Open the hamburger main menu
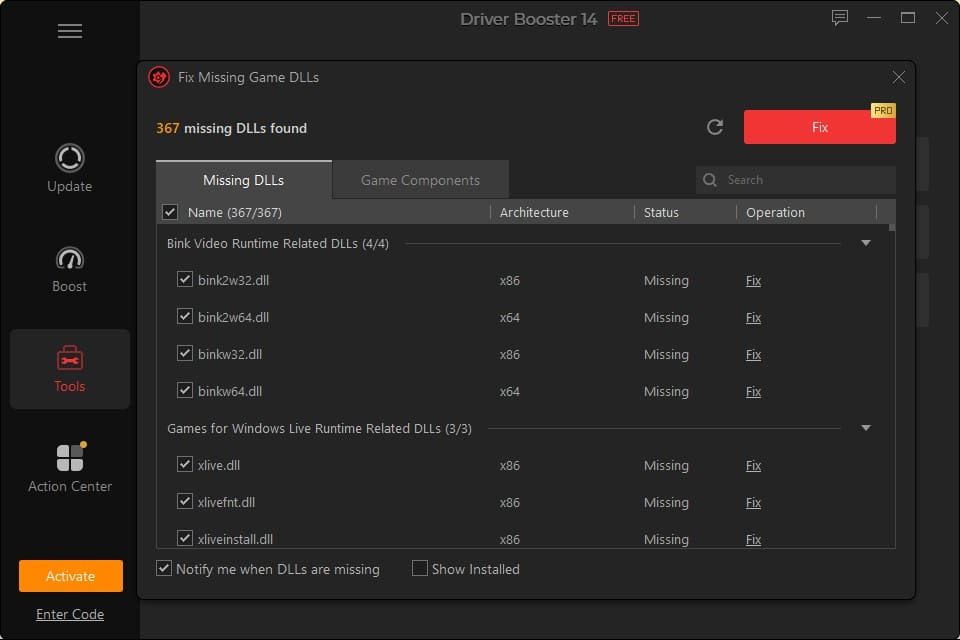This screenshot has height=640, width=960. pos(70,31)
